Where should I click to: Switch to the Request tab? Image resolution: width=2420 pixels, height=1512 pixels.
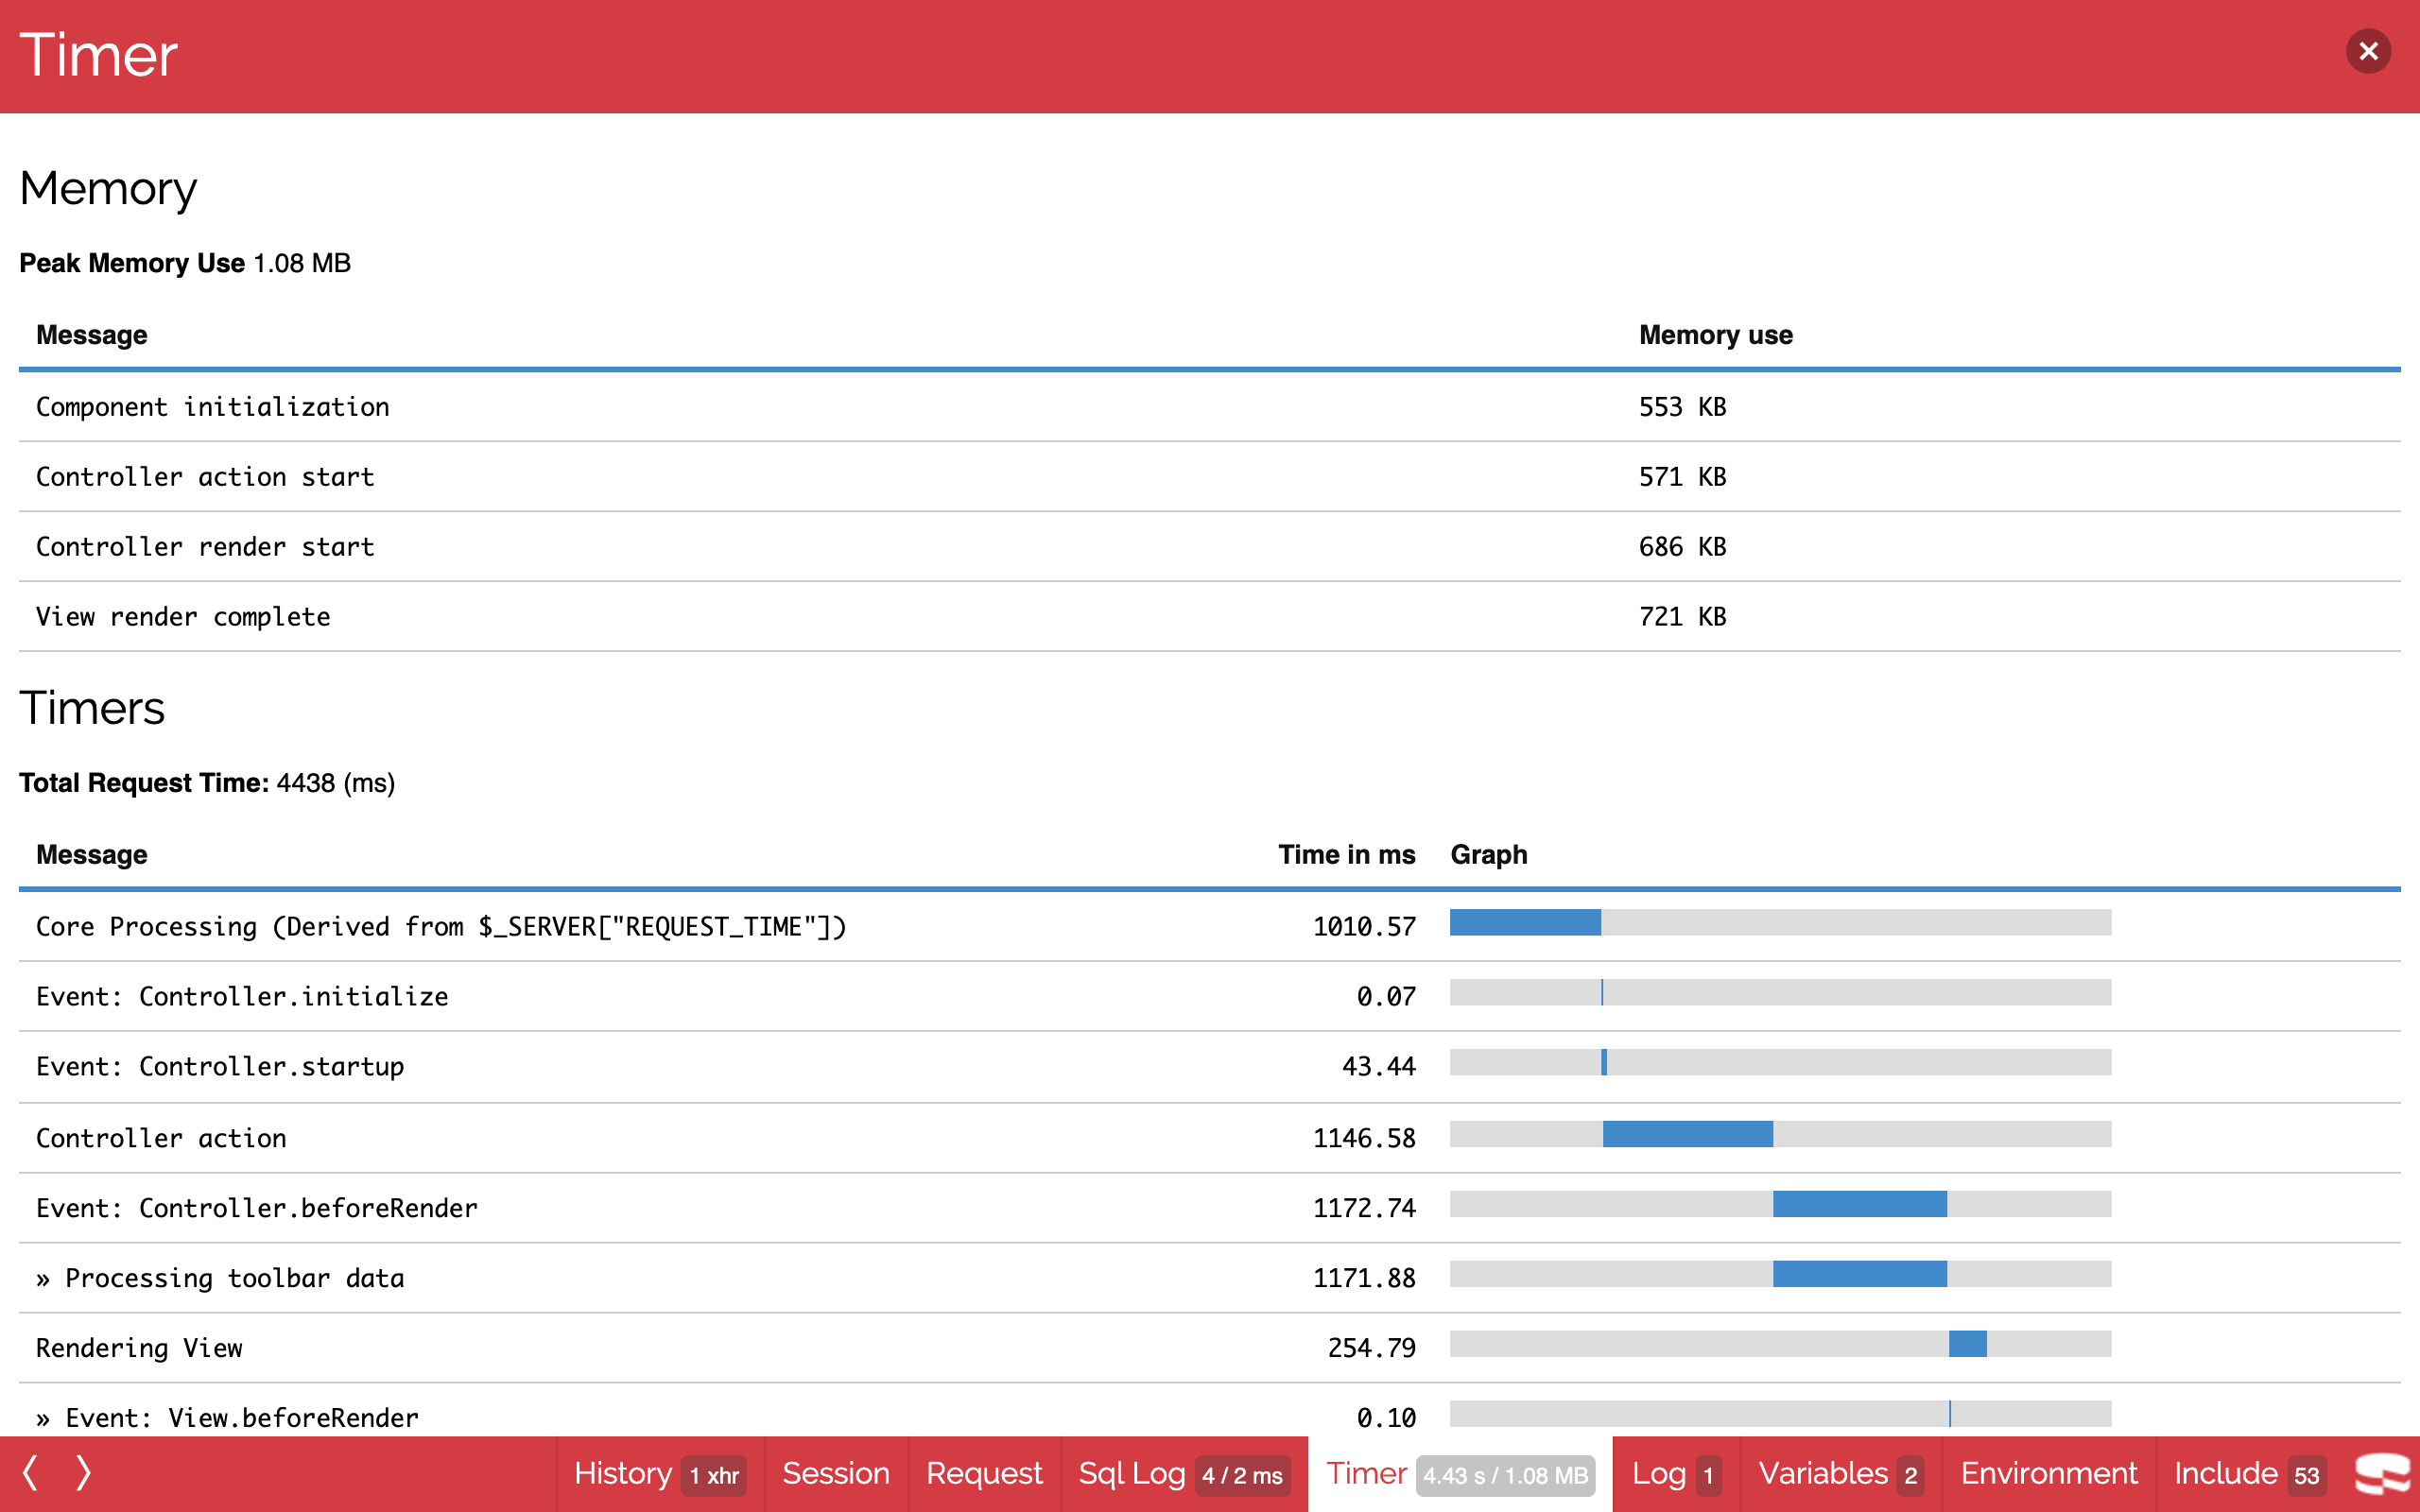pyautogui.click(x=984, y=1474)
